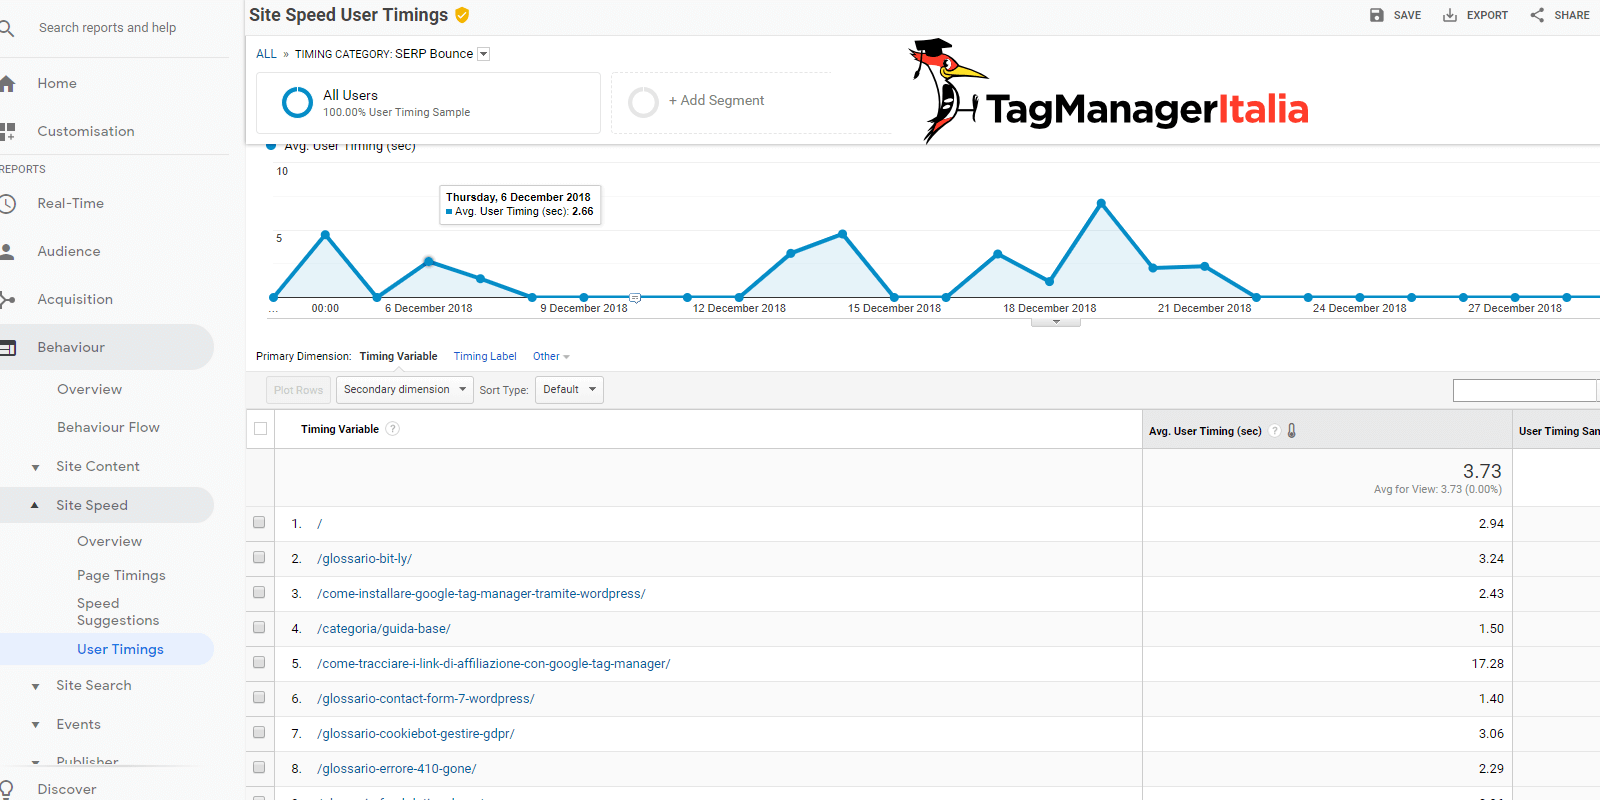
Task: Click the All Users segment circle icon
Action: point(297,102)
